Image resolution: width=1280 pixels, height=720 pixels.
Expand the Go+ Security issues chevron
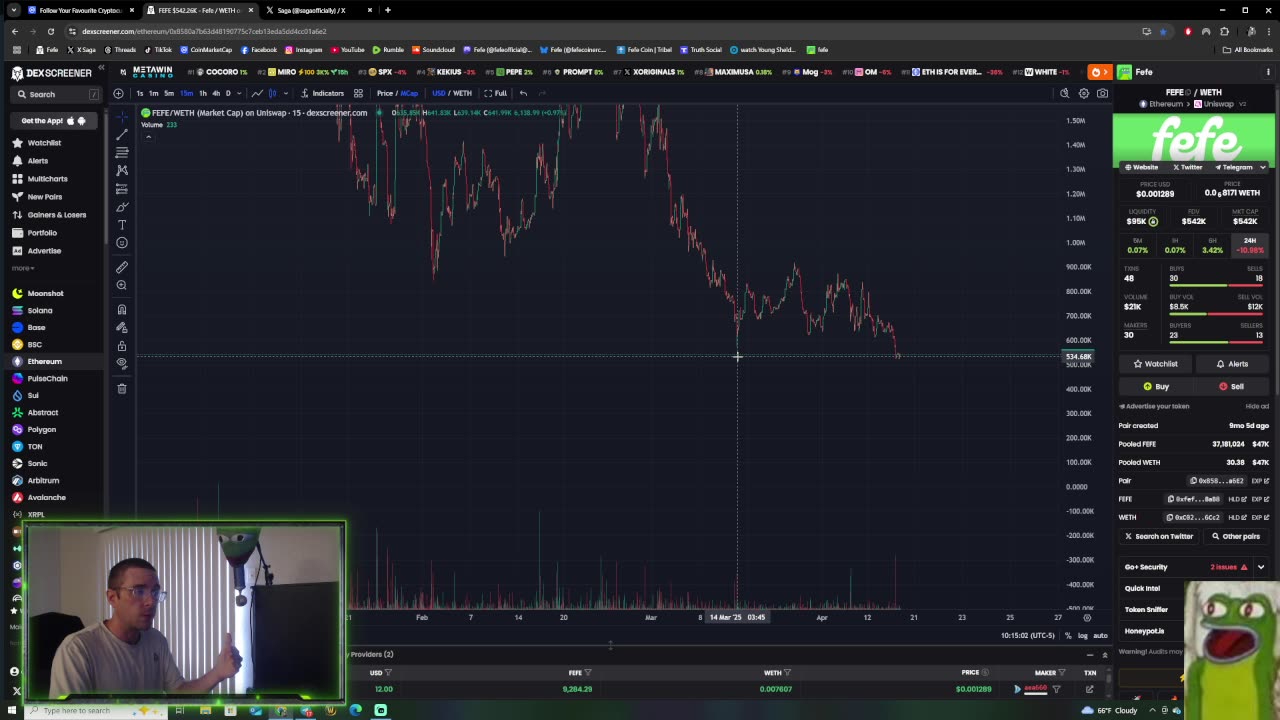[x=1261, y=567]
